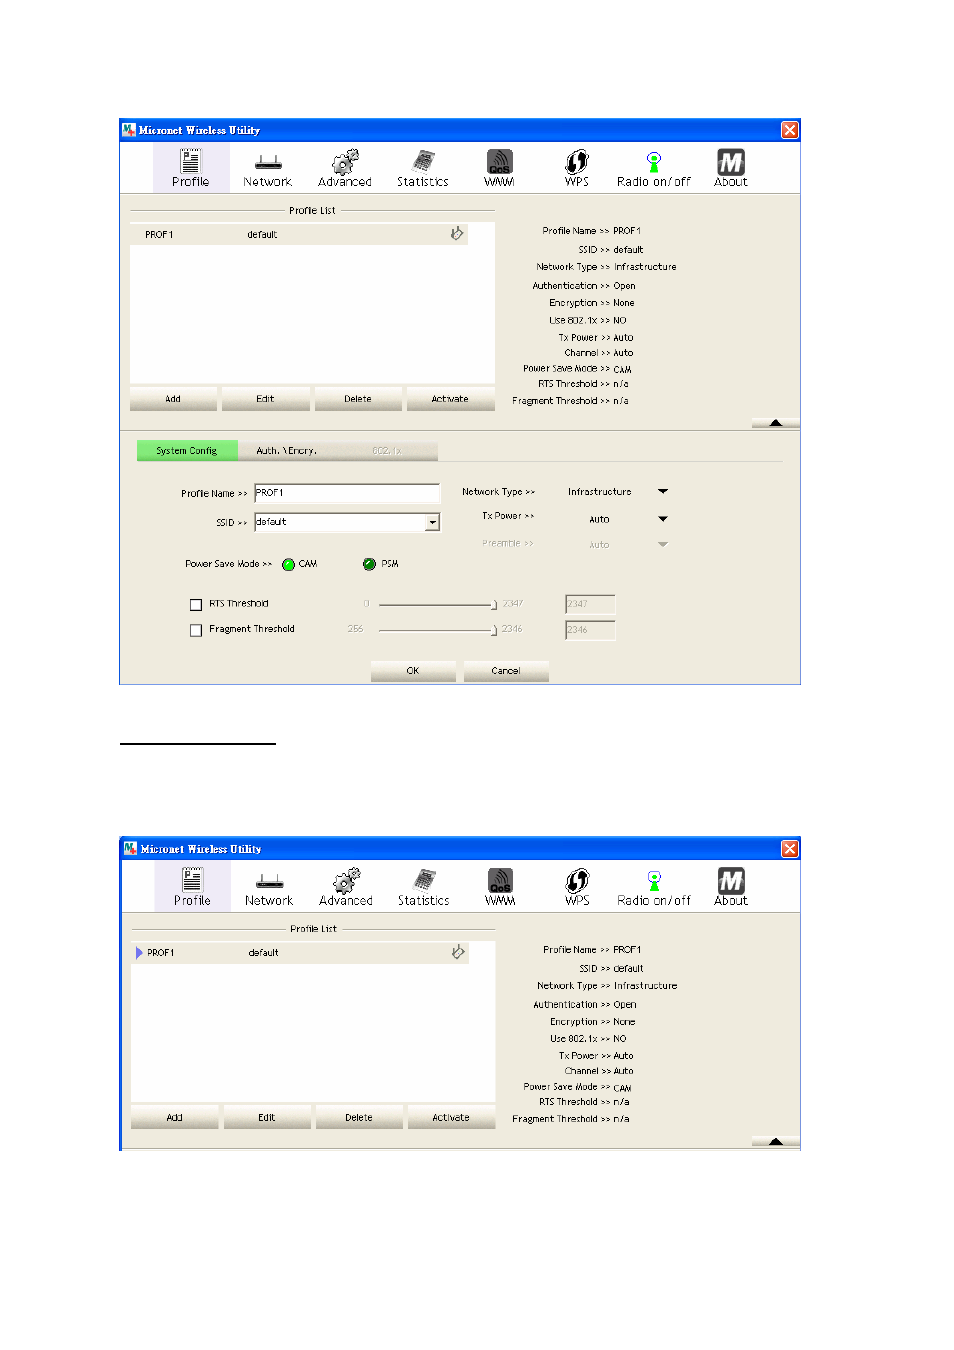Click title bar app icon, lower window

[x=130, y=849]
